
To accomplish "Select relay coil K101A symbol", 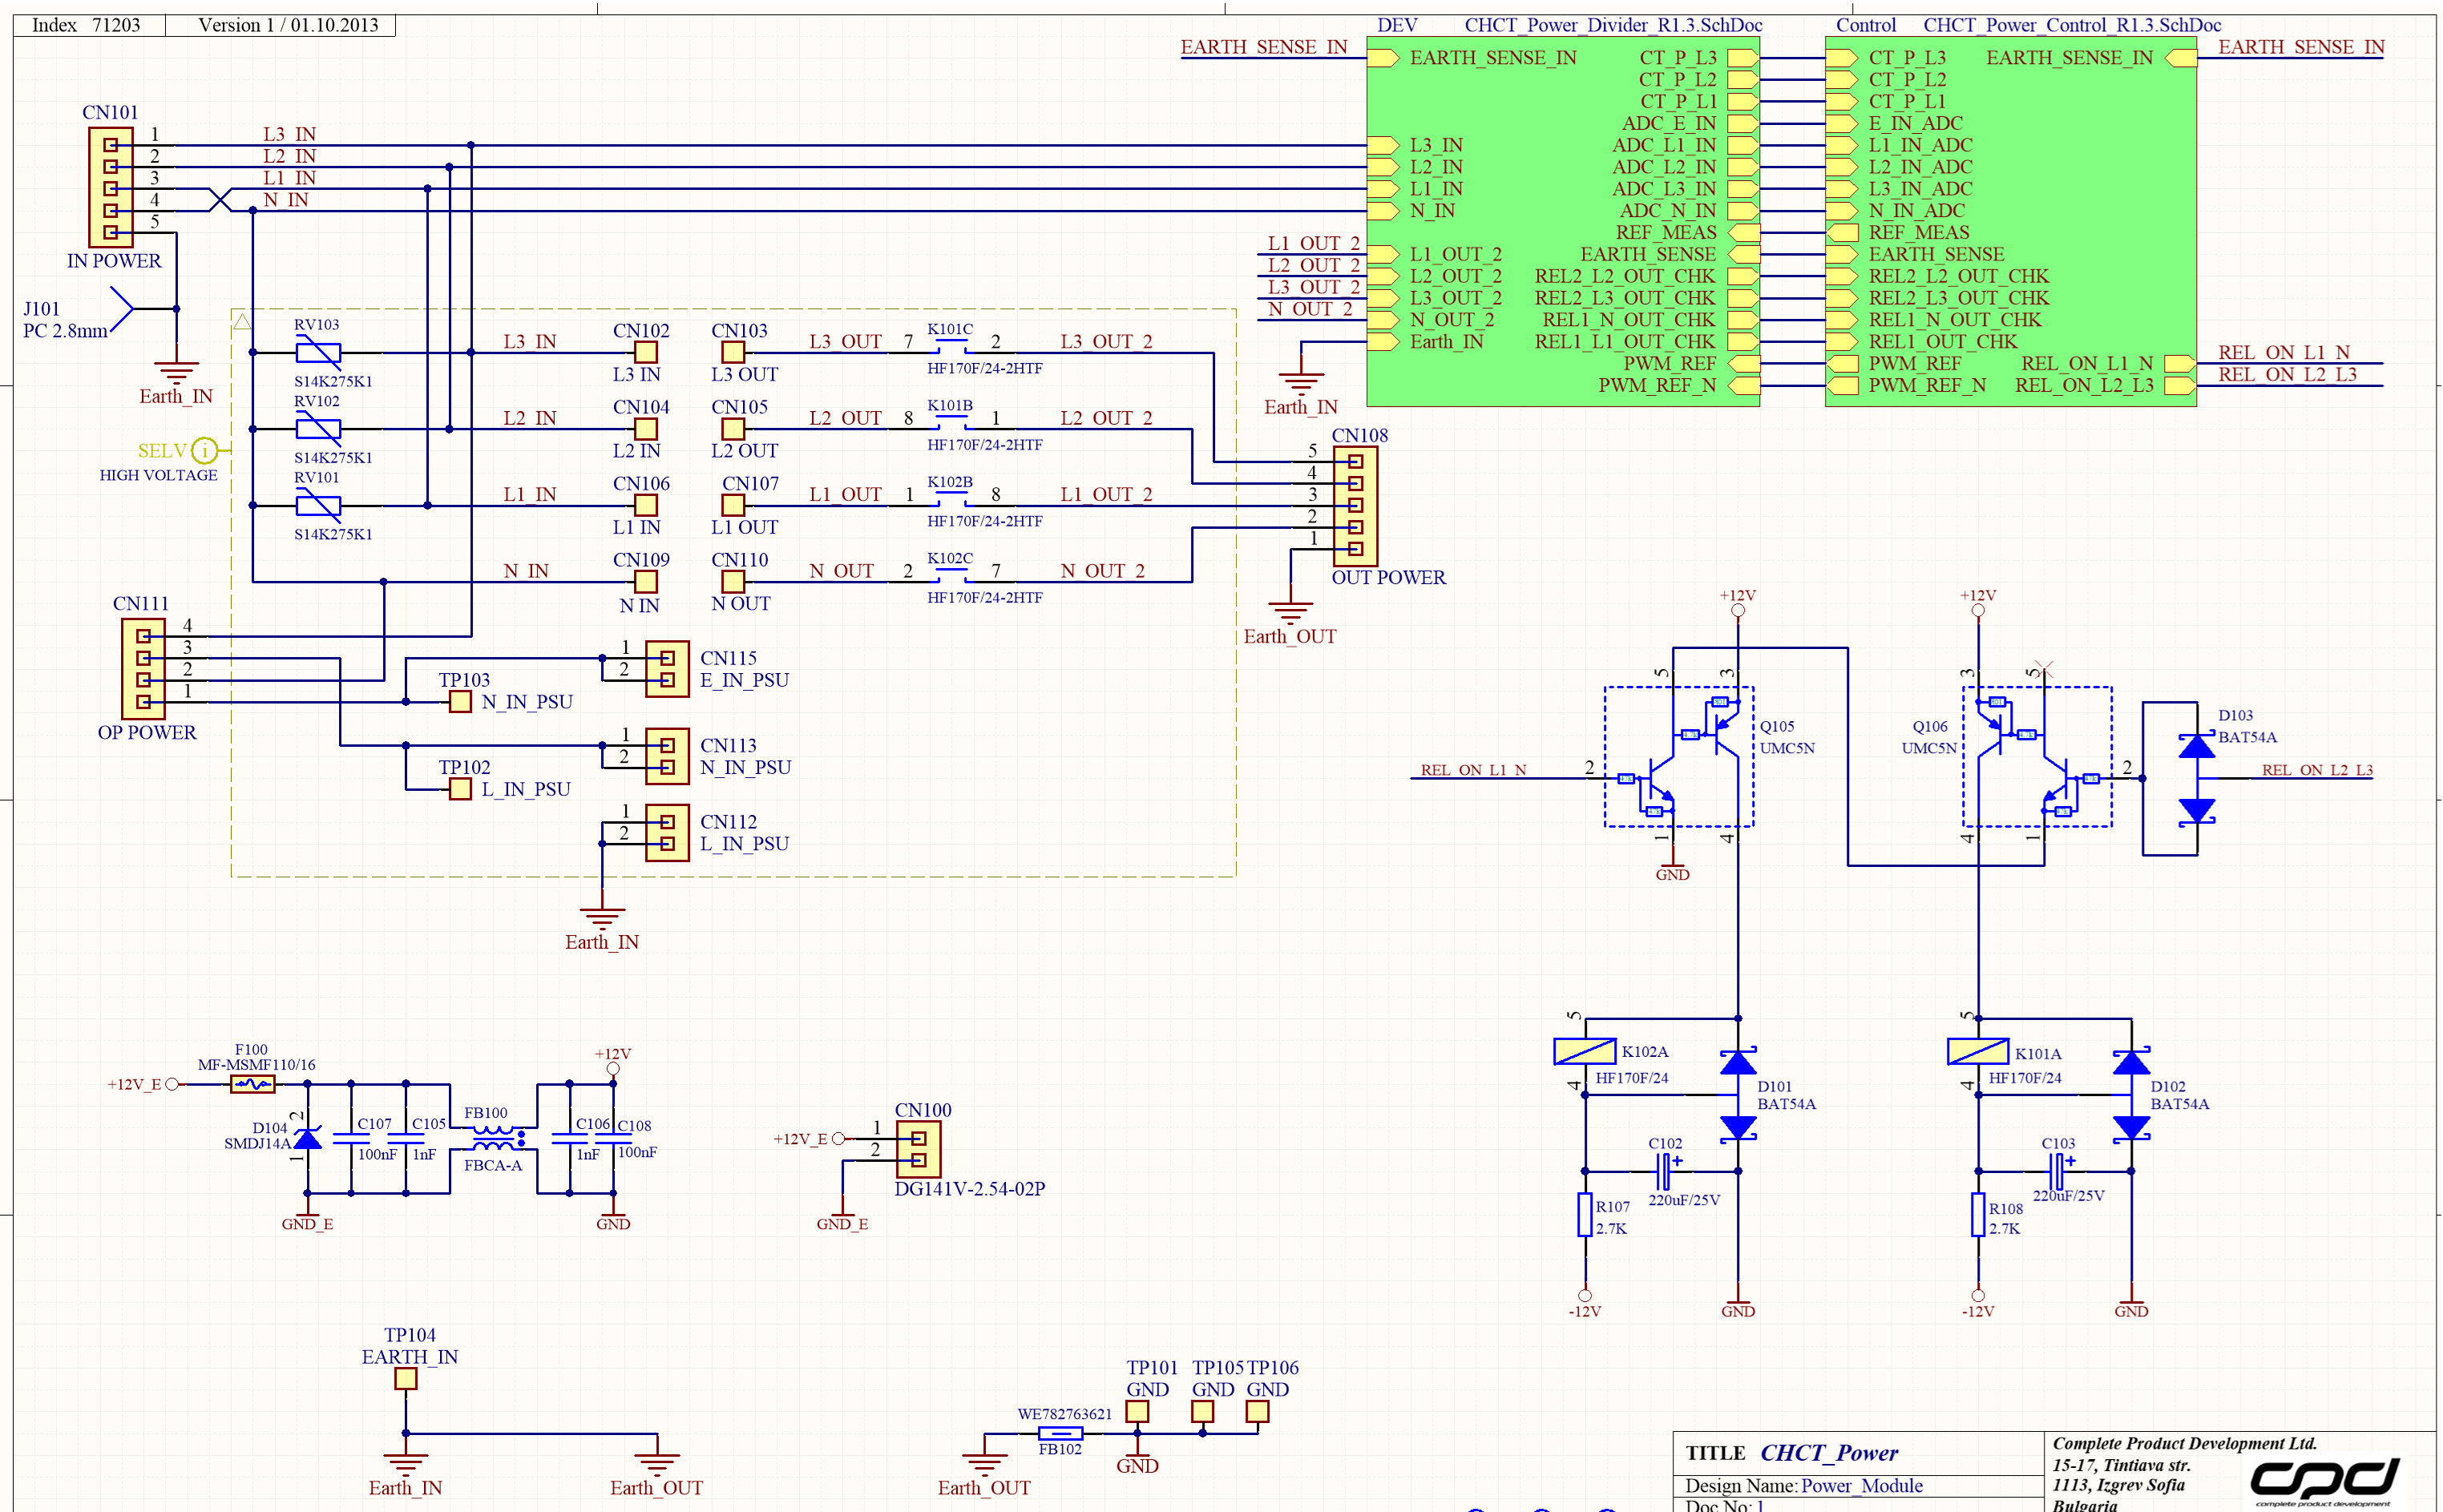I will [x=1978, y=1052].
